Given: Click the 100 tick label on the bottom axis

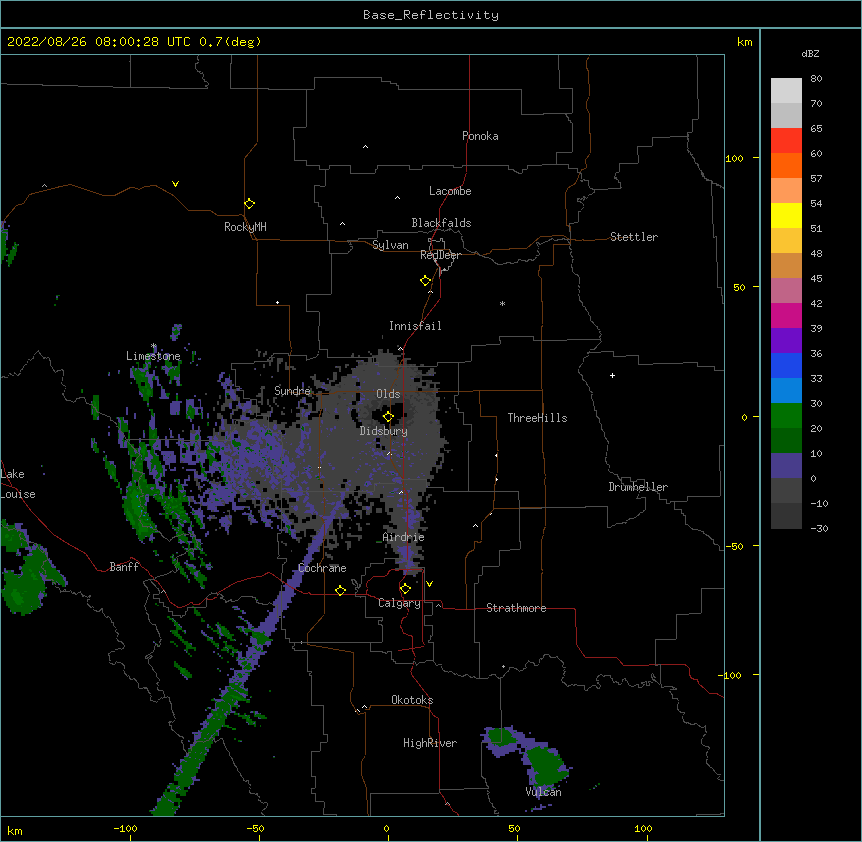Looking at the screenshot, I should click(x=643, y=828).
